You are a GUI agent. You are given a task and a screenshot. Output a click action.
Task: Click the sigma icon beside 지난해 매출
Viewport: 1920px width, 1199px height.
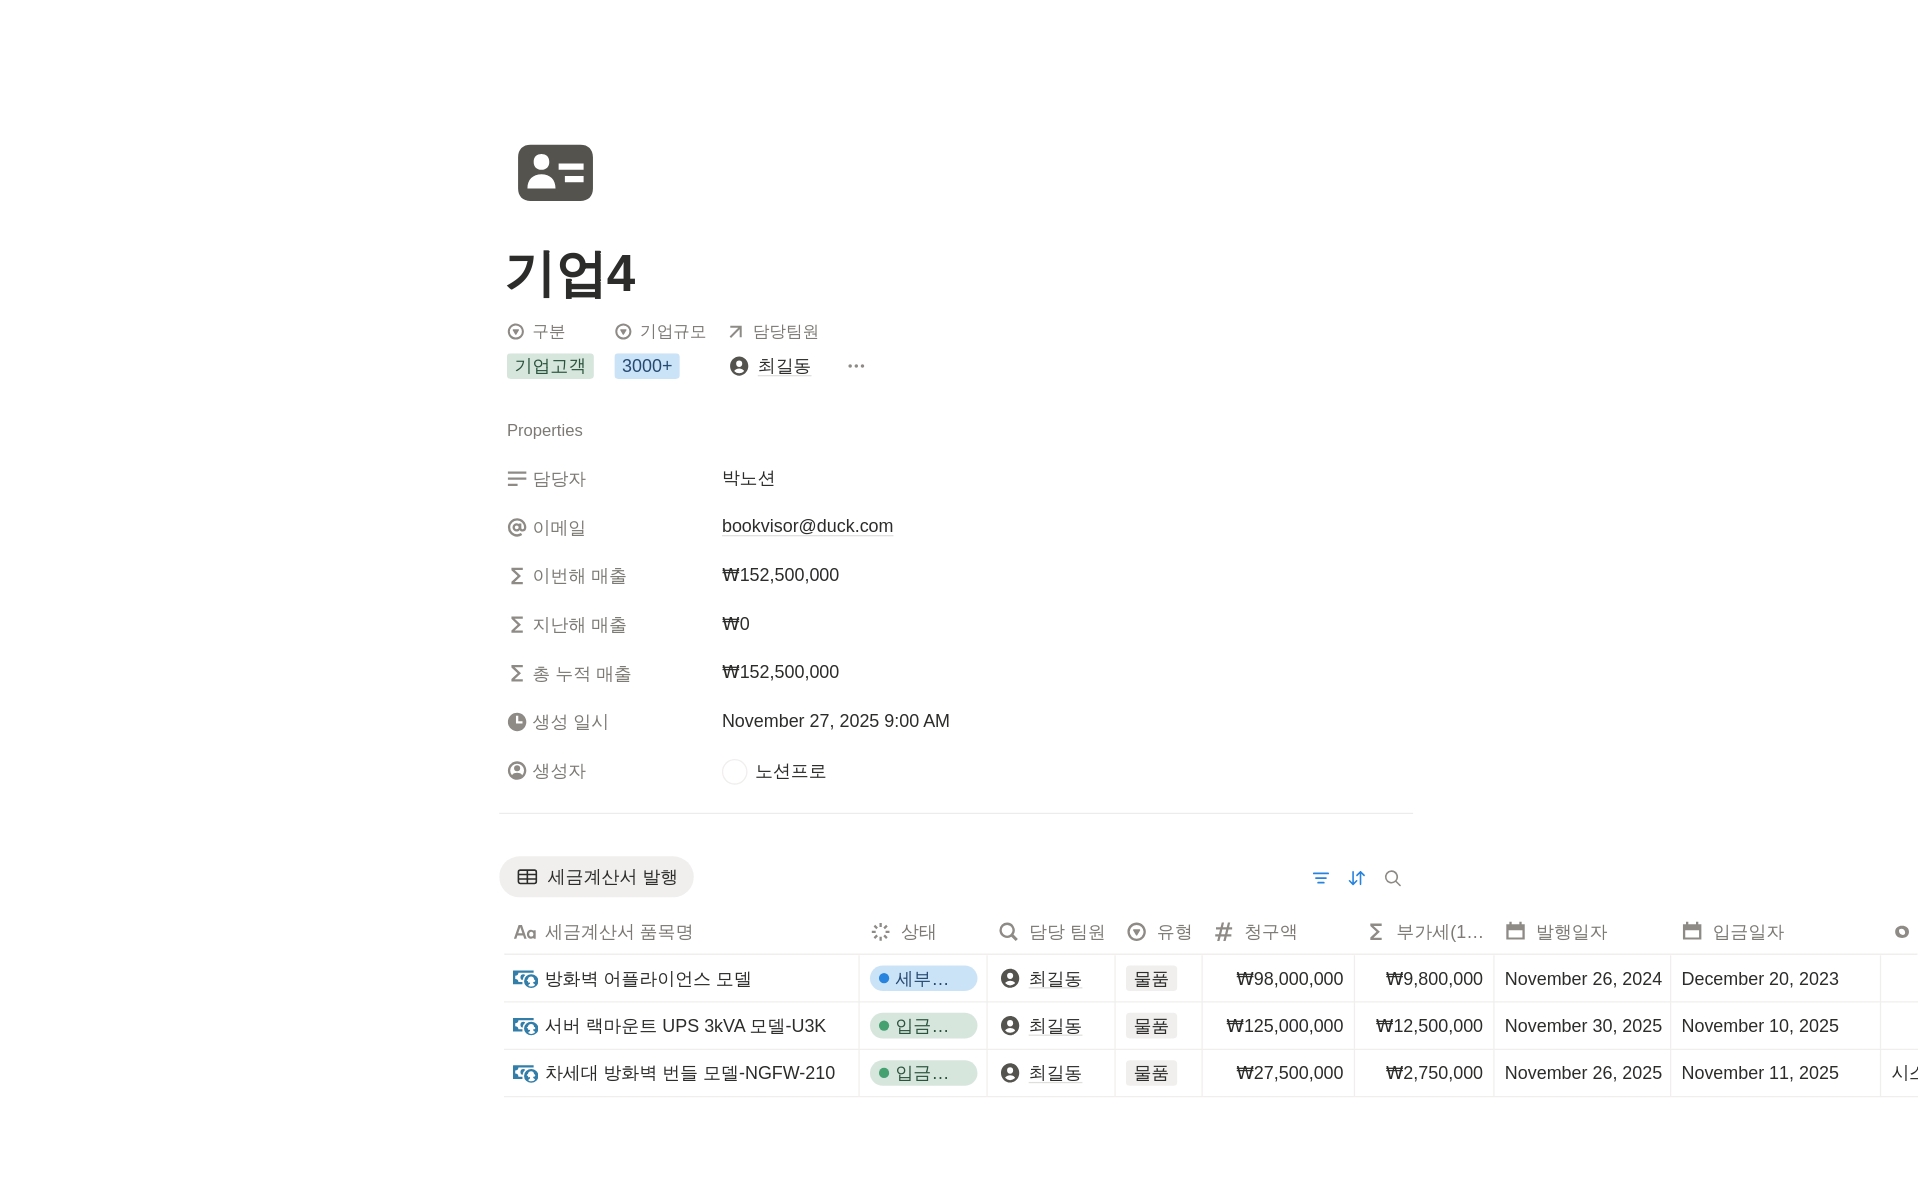(x=516, y=625)
